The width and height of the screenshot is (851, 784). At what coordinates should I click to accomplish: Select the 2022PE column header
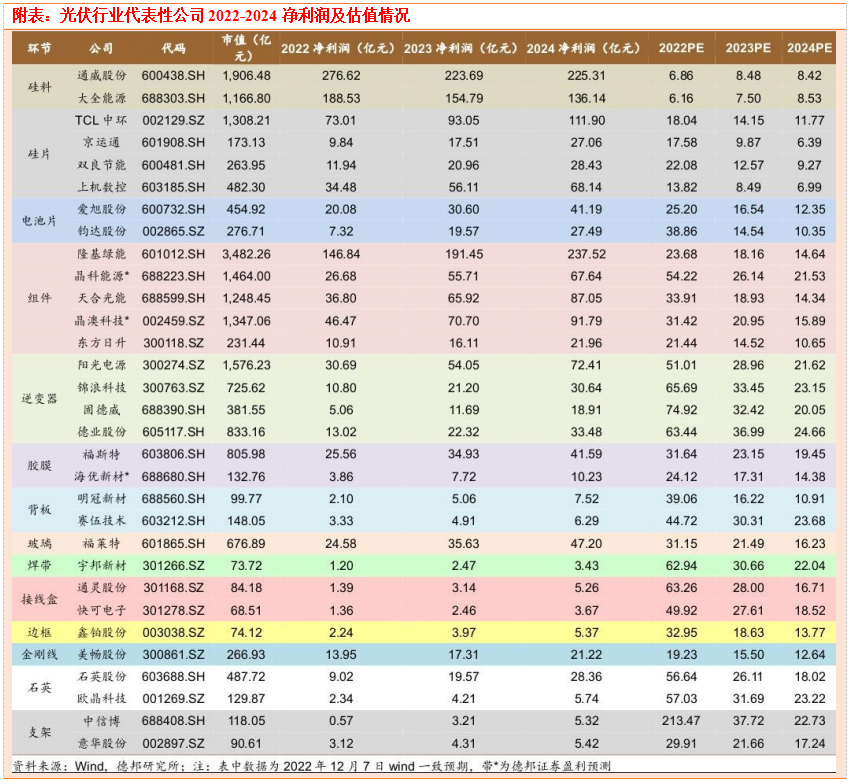tap(681, 48)
